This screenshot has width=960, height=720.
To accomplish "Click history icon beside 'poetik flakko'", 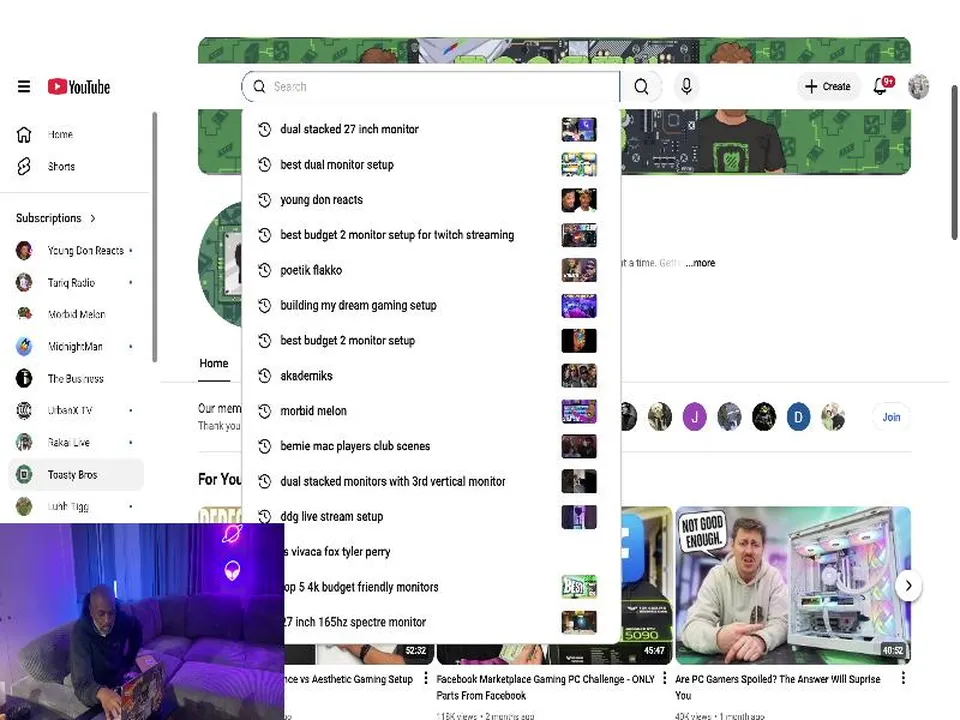I will click(x=264, y=270).
